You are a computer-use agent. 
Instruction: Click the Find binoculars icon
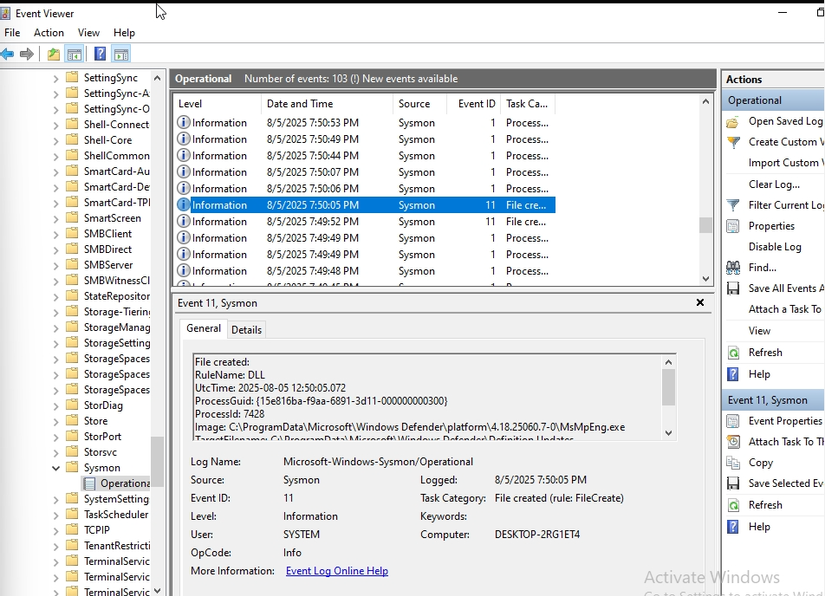pyautogui.click(x=733, y=268)
